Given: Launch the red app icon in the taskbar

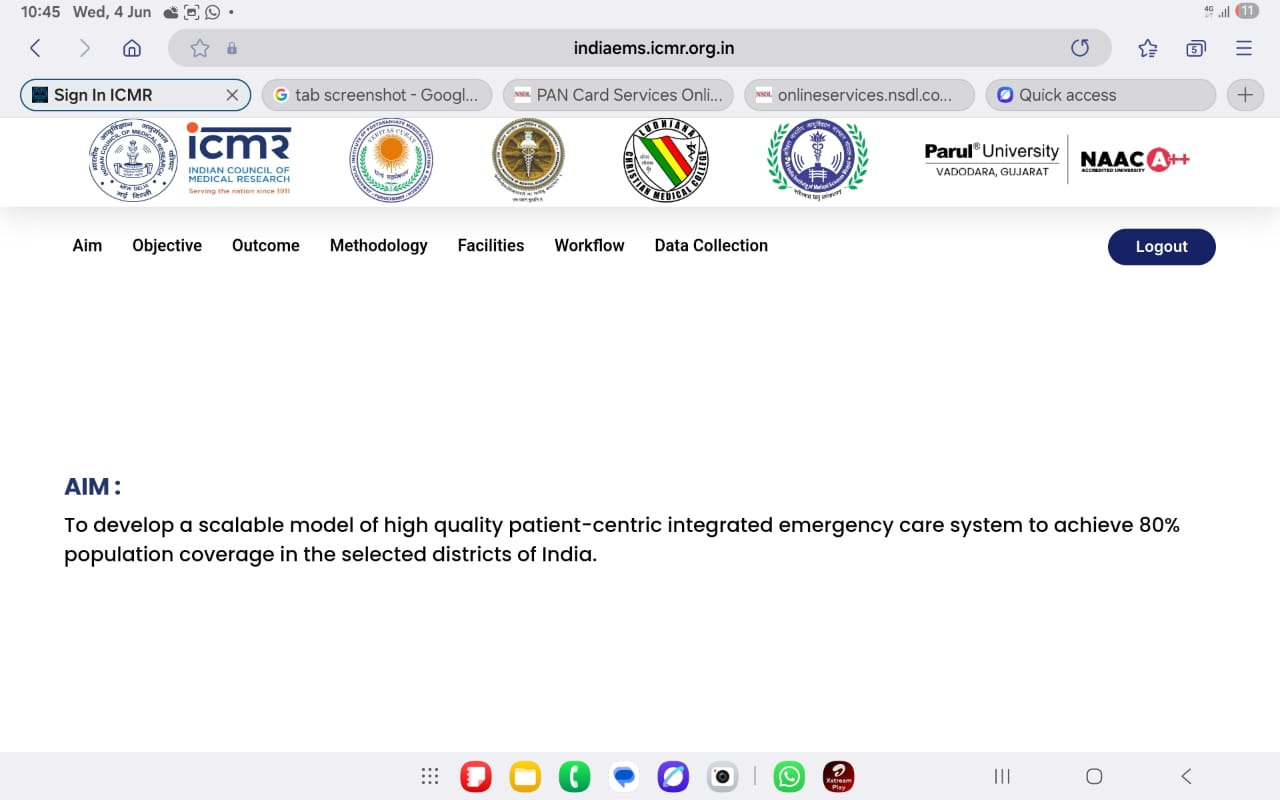Looking at the screenshot, I should [x=476, y=776].
